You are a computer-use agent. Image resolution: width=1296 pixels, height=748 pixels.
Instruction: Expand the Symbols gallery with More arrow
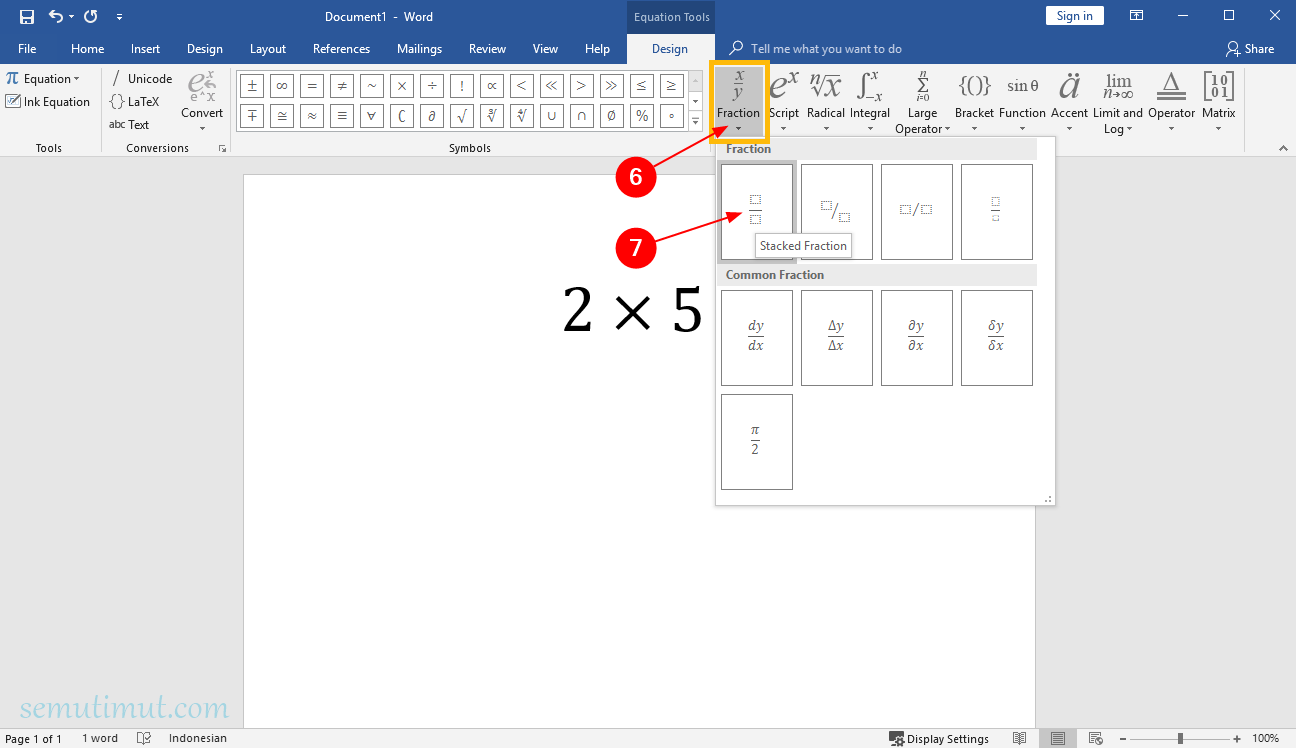click(694, 122)
